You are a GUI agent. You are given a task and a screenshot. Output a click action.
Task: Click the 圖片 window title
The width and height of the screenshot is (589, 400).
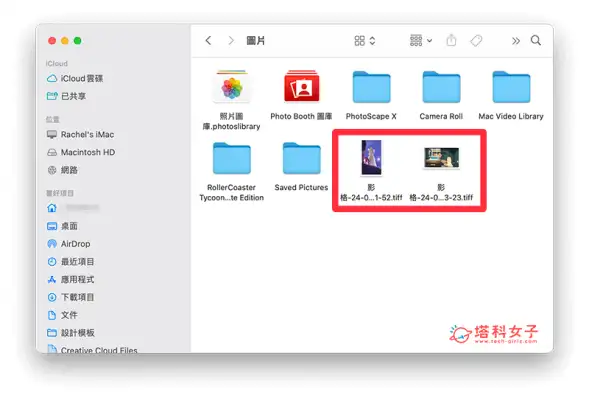[256, 41]
